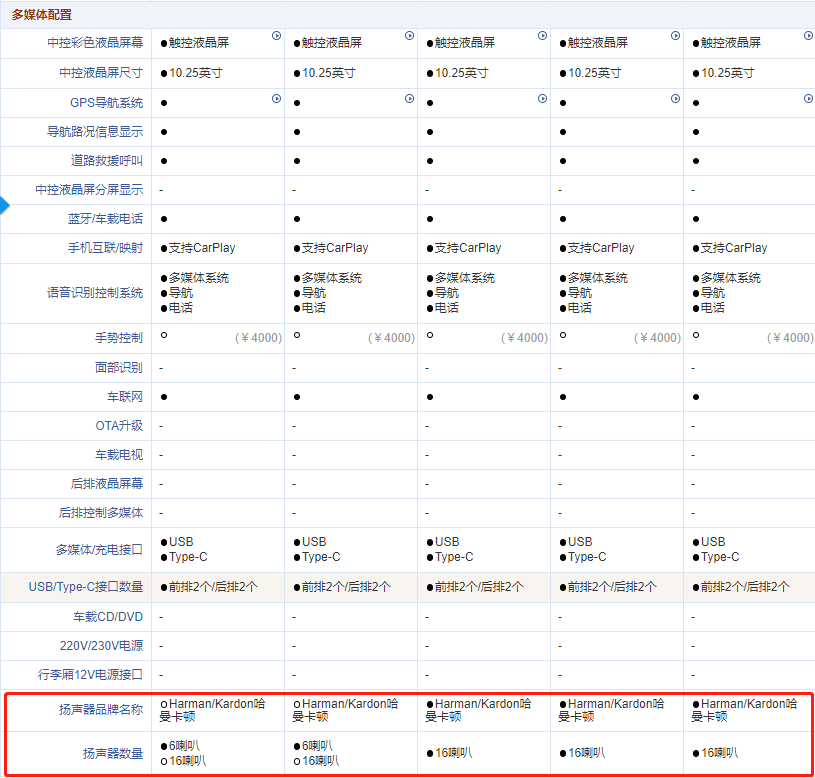Expand side panel with blue arrow on left edge
This screenshot has width=815, height=778.
pos(4,206)
